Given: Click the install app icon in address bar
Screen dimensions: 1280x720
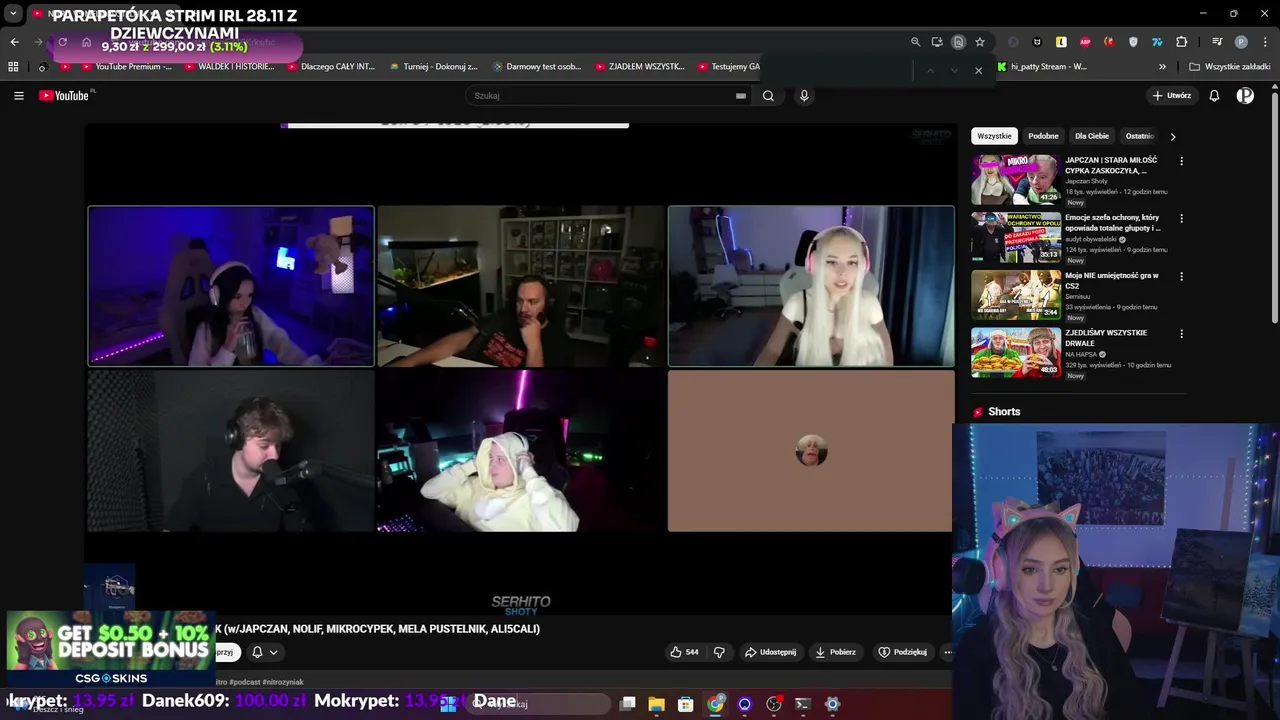Looking at the screenshot, I should point(937,42).
